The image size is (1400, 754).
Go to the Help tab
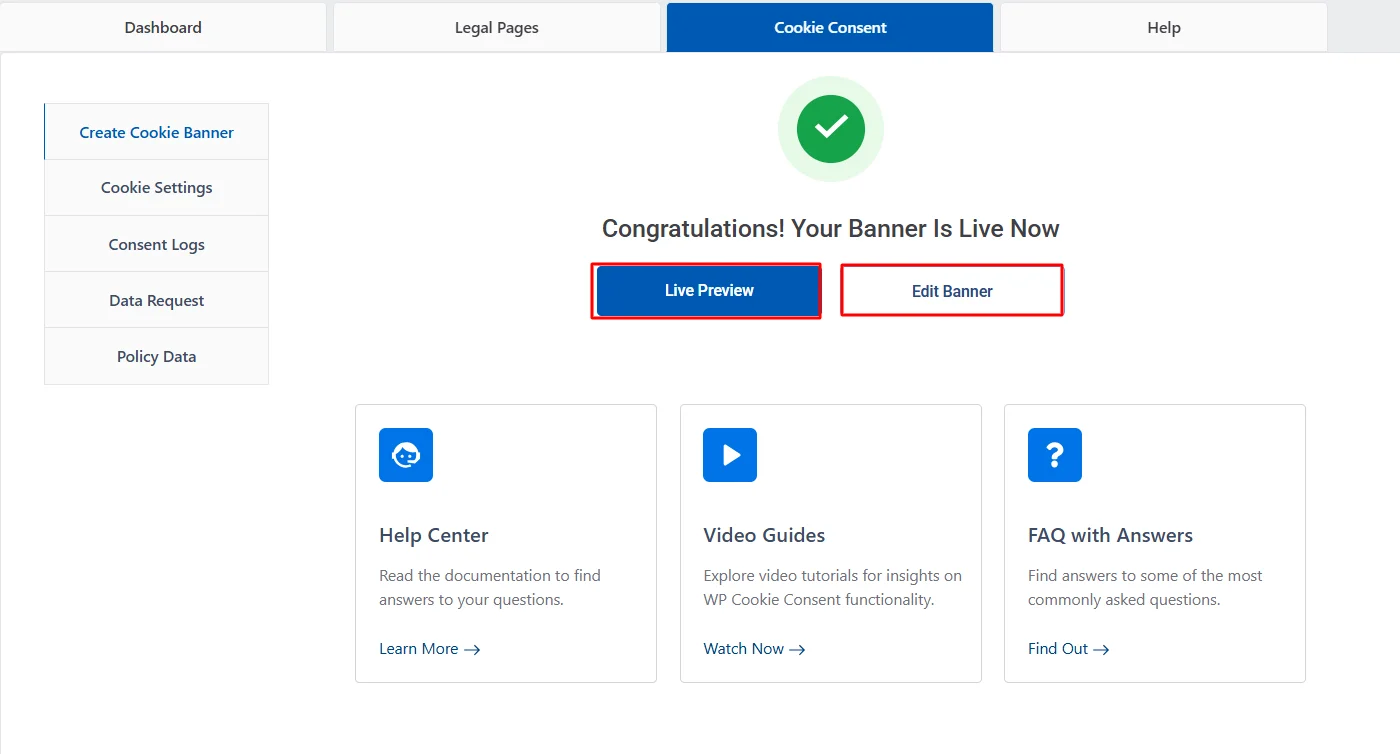1163,28
